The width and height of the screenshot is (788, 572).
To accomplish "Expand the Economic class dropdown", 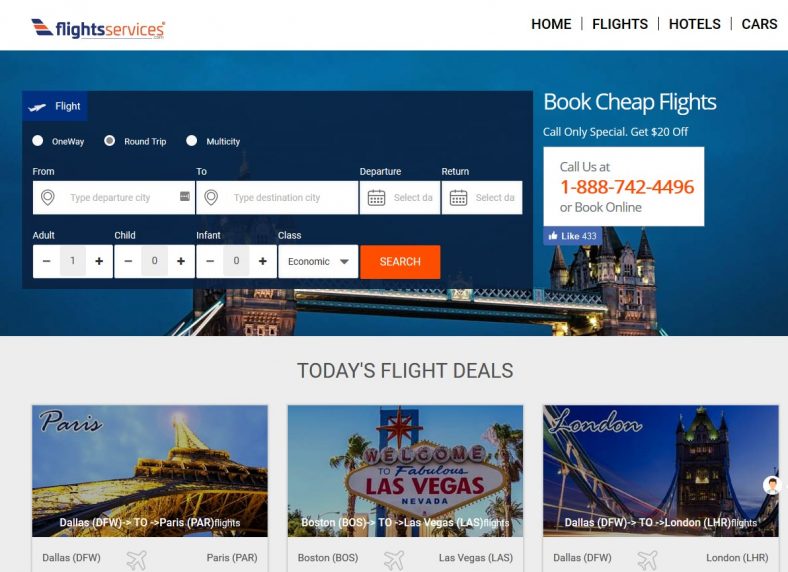I will click(x=318, y=261).
